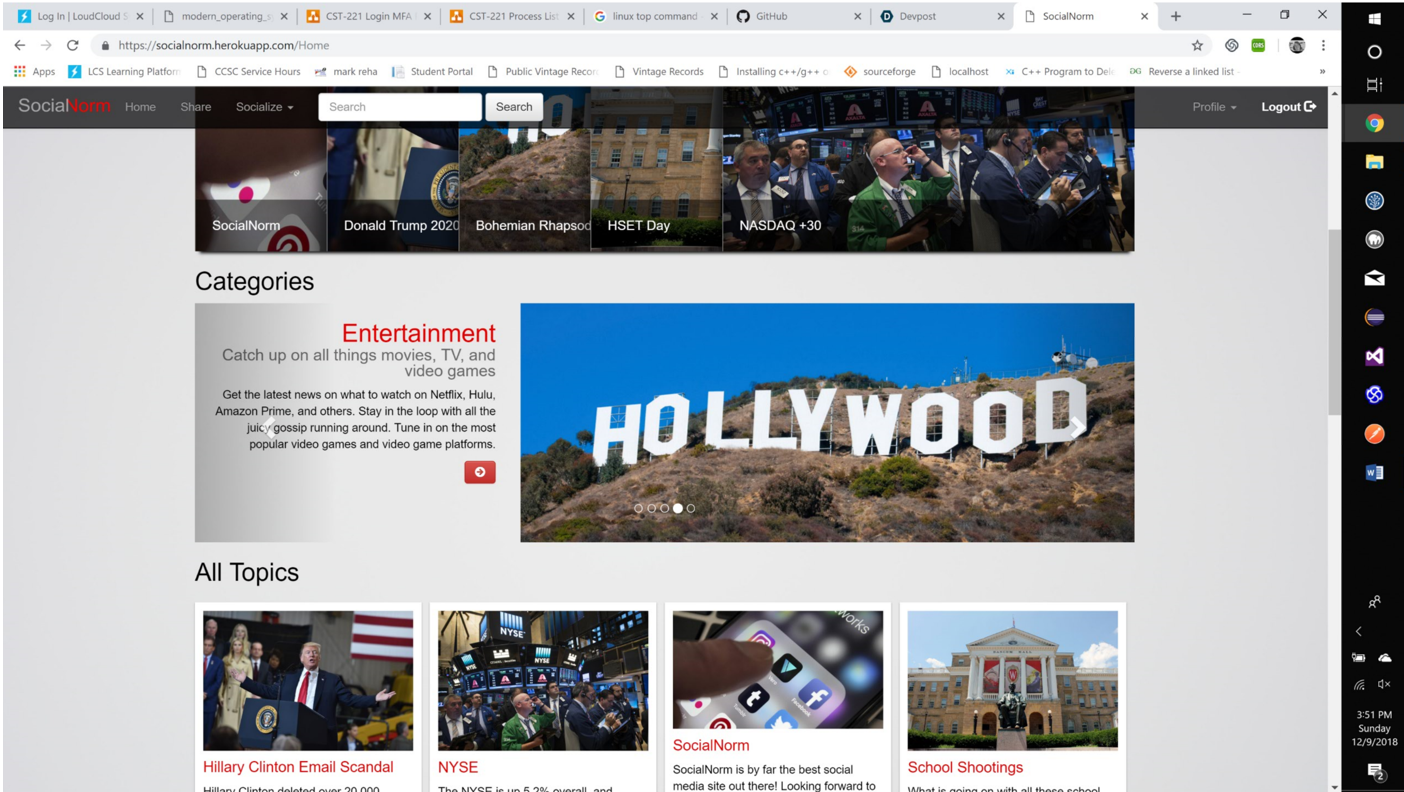The image size is (1404, 792).
Task: Click the green CORS extension icon
Action: (1258, 45)
